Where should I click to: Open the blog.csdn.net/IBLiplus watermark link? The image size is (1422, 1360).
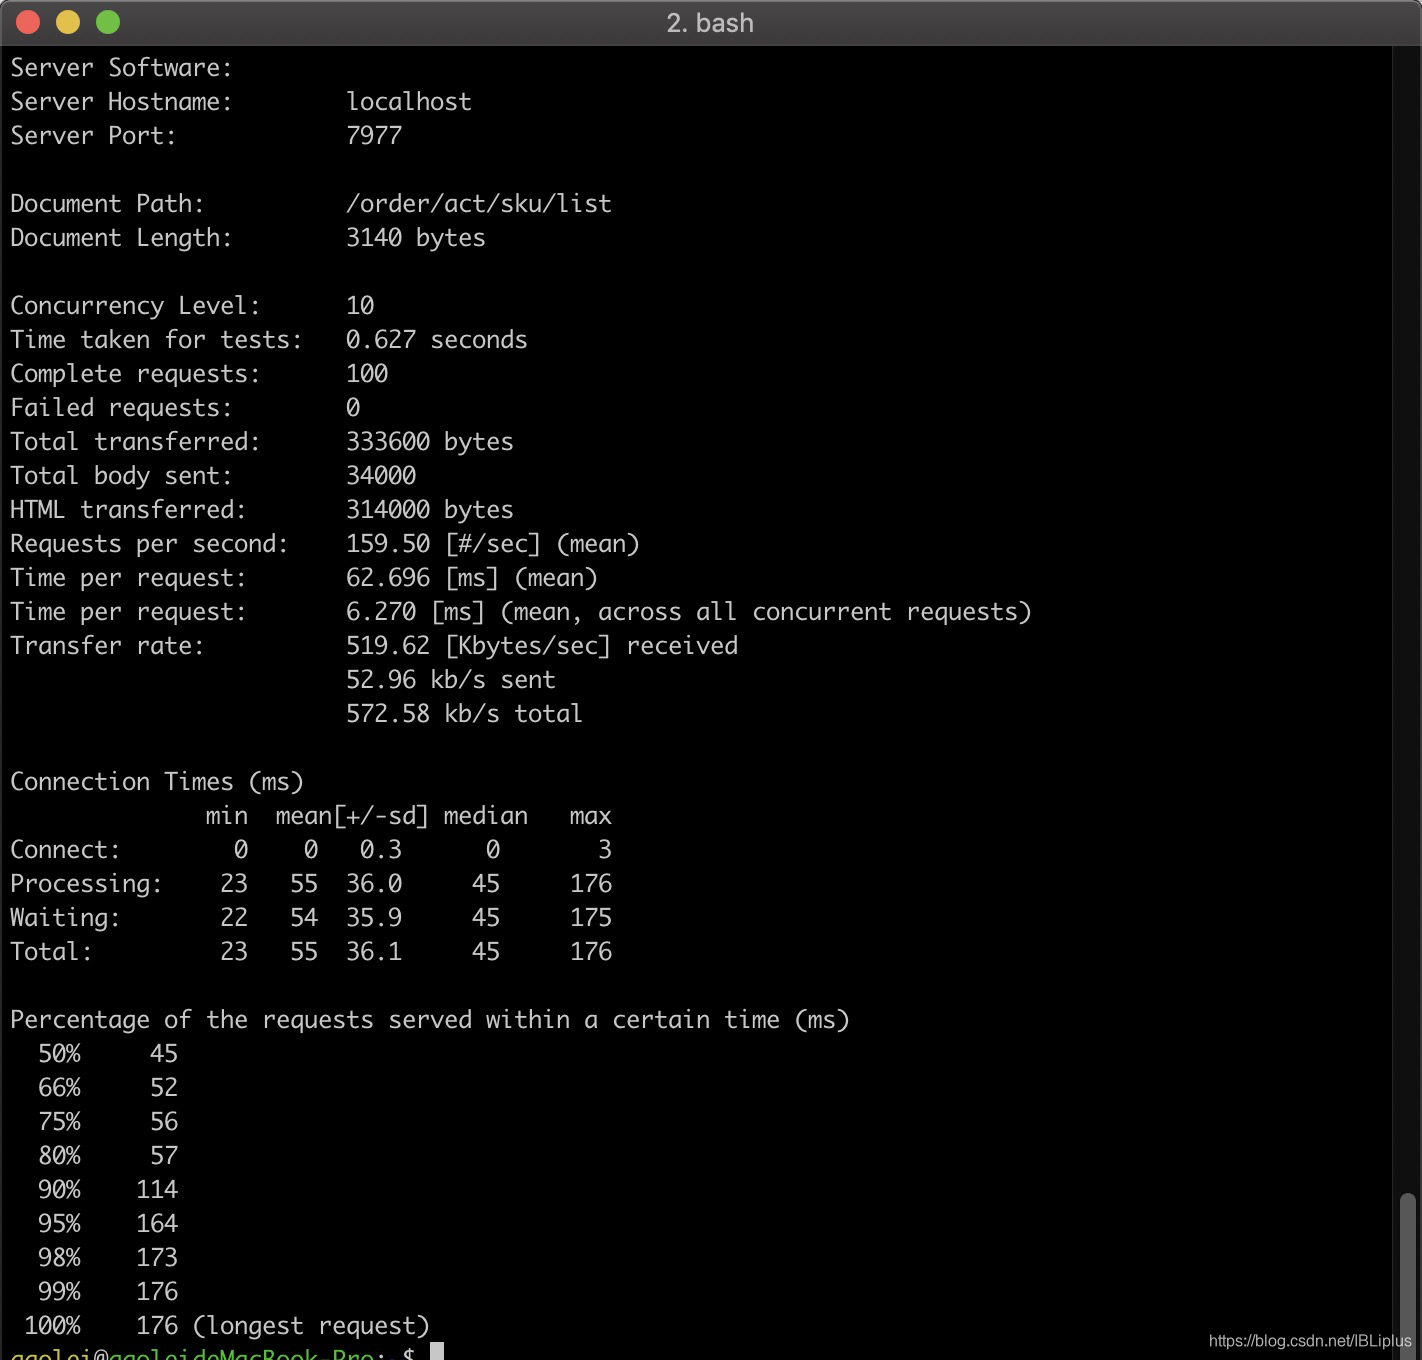pyautogui.click(x=1308, y=1339)
